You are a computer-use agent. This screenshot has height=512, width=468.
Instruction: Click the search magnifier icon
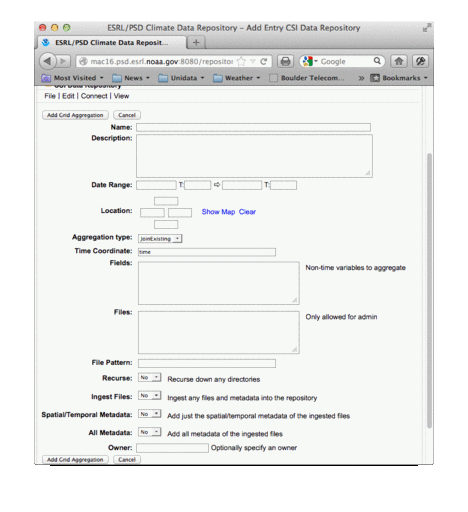pos(377,61)
